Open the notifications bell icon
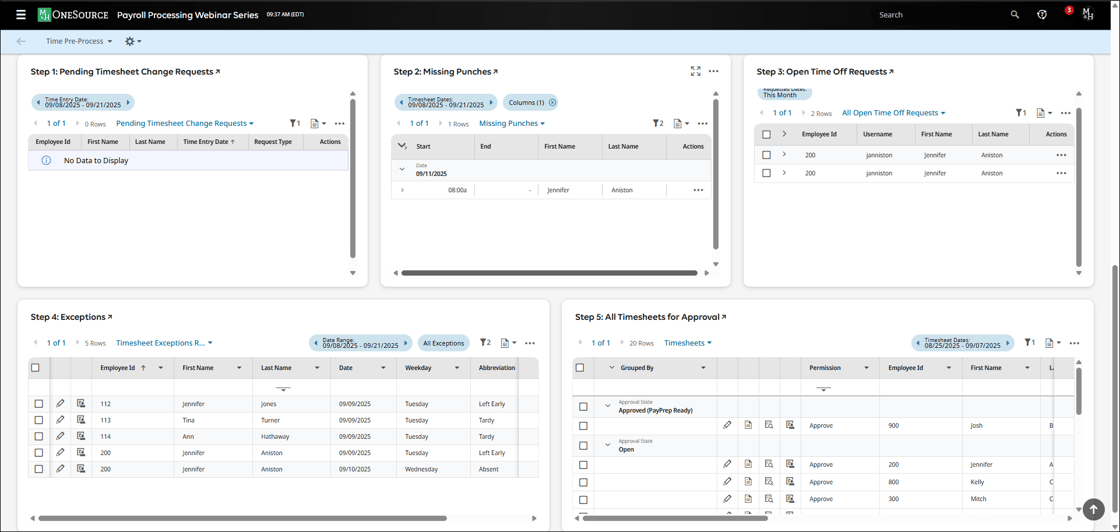1120x532 pixels. click(1066, 14)
